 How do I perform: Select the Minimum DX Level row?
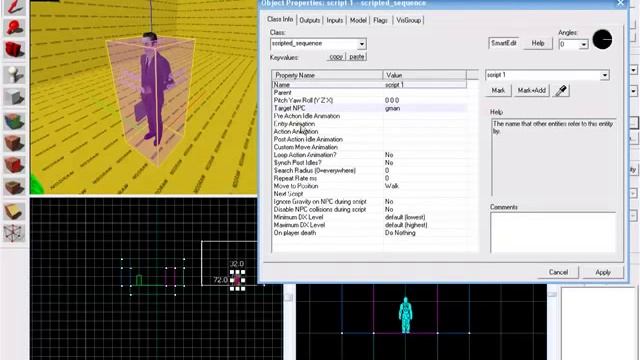coord(369,217)
